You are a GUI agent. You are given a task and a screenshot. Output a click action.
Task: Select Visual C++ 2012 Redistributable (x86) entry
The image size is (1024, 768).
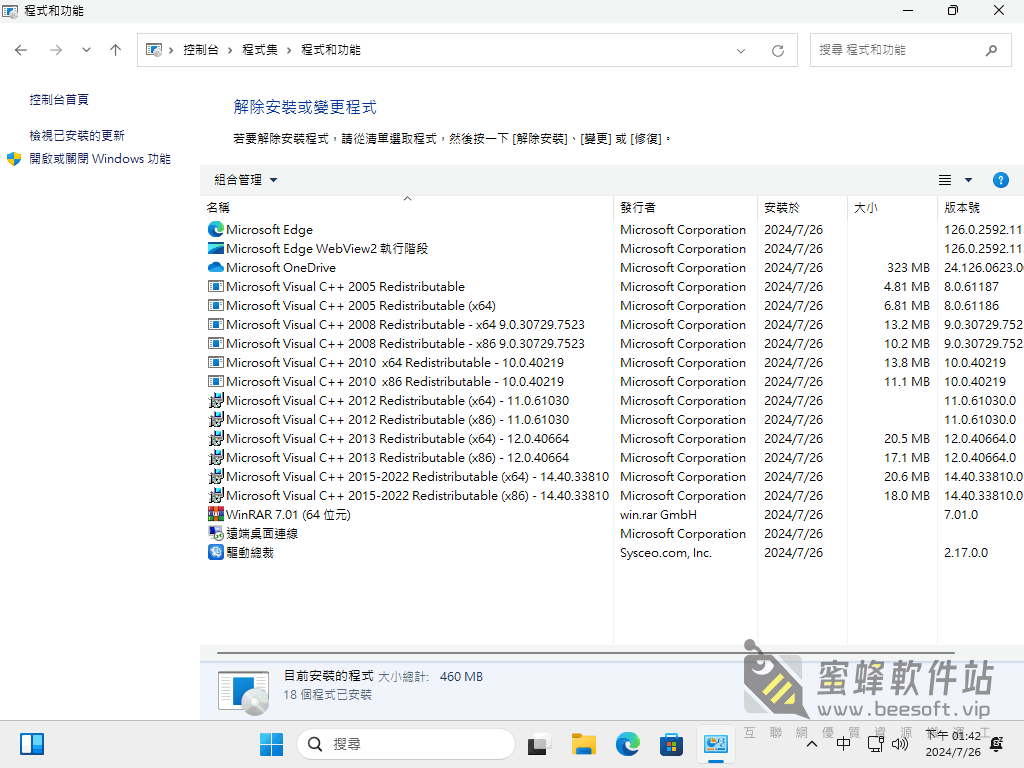click(x=398, y=419)
